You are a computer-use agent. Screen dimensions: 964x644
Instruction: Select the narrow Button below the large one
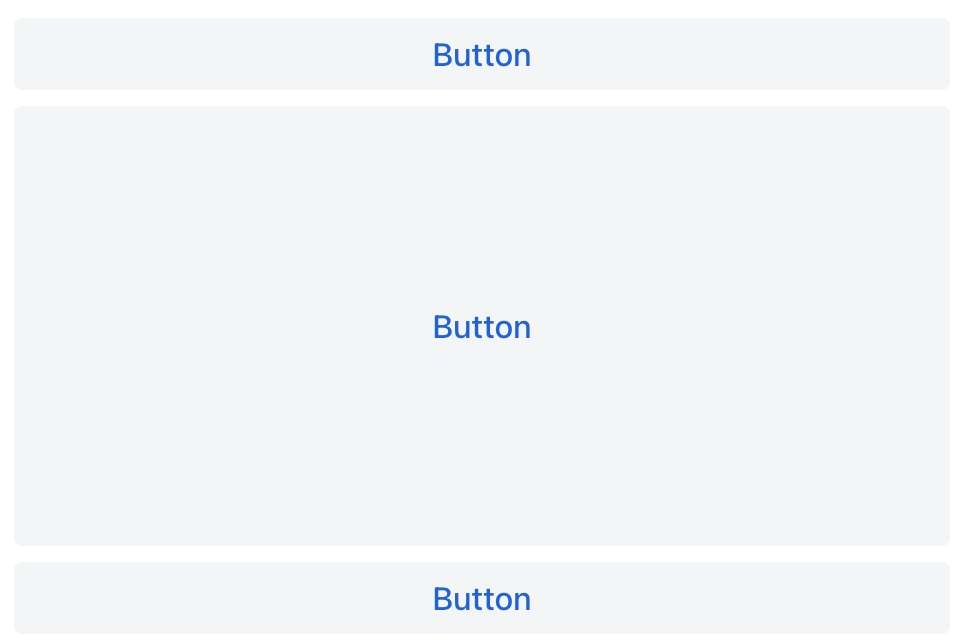482,598
